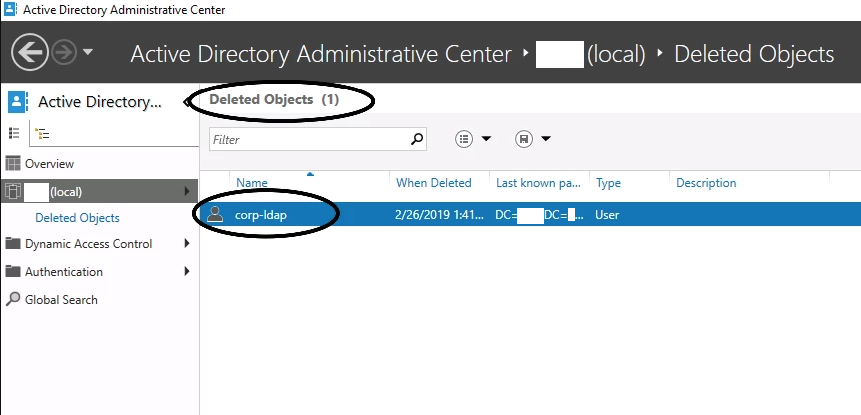Screen dimensions: 861x415
Task: Expand Authentication submenu arrow
Action: tap(187, 271)
